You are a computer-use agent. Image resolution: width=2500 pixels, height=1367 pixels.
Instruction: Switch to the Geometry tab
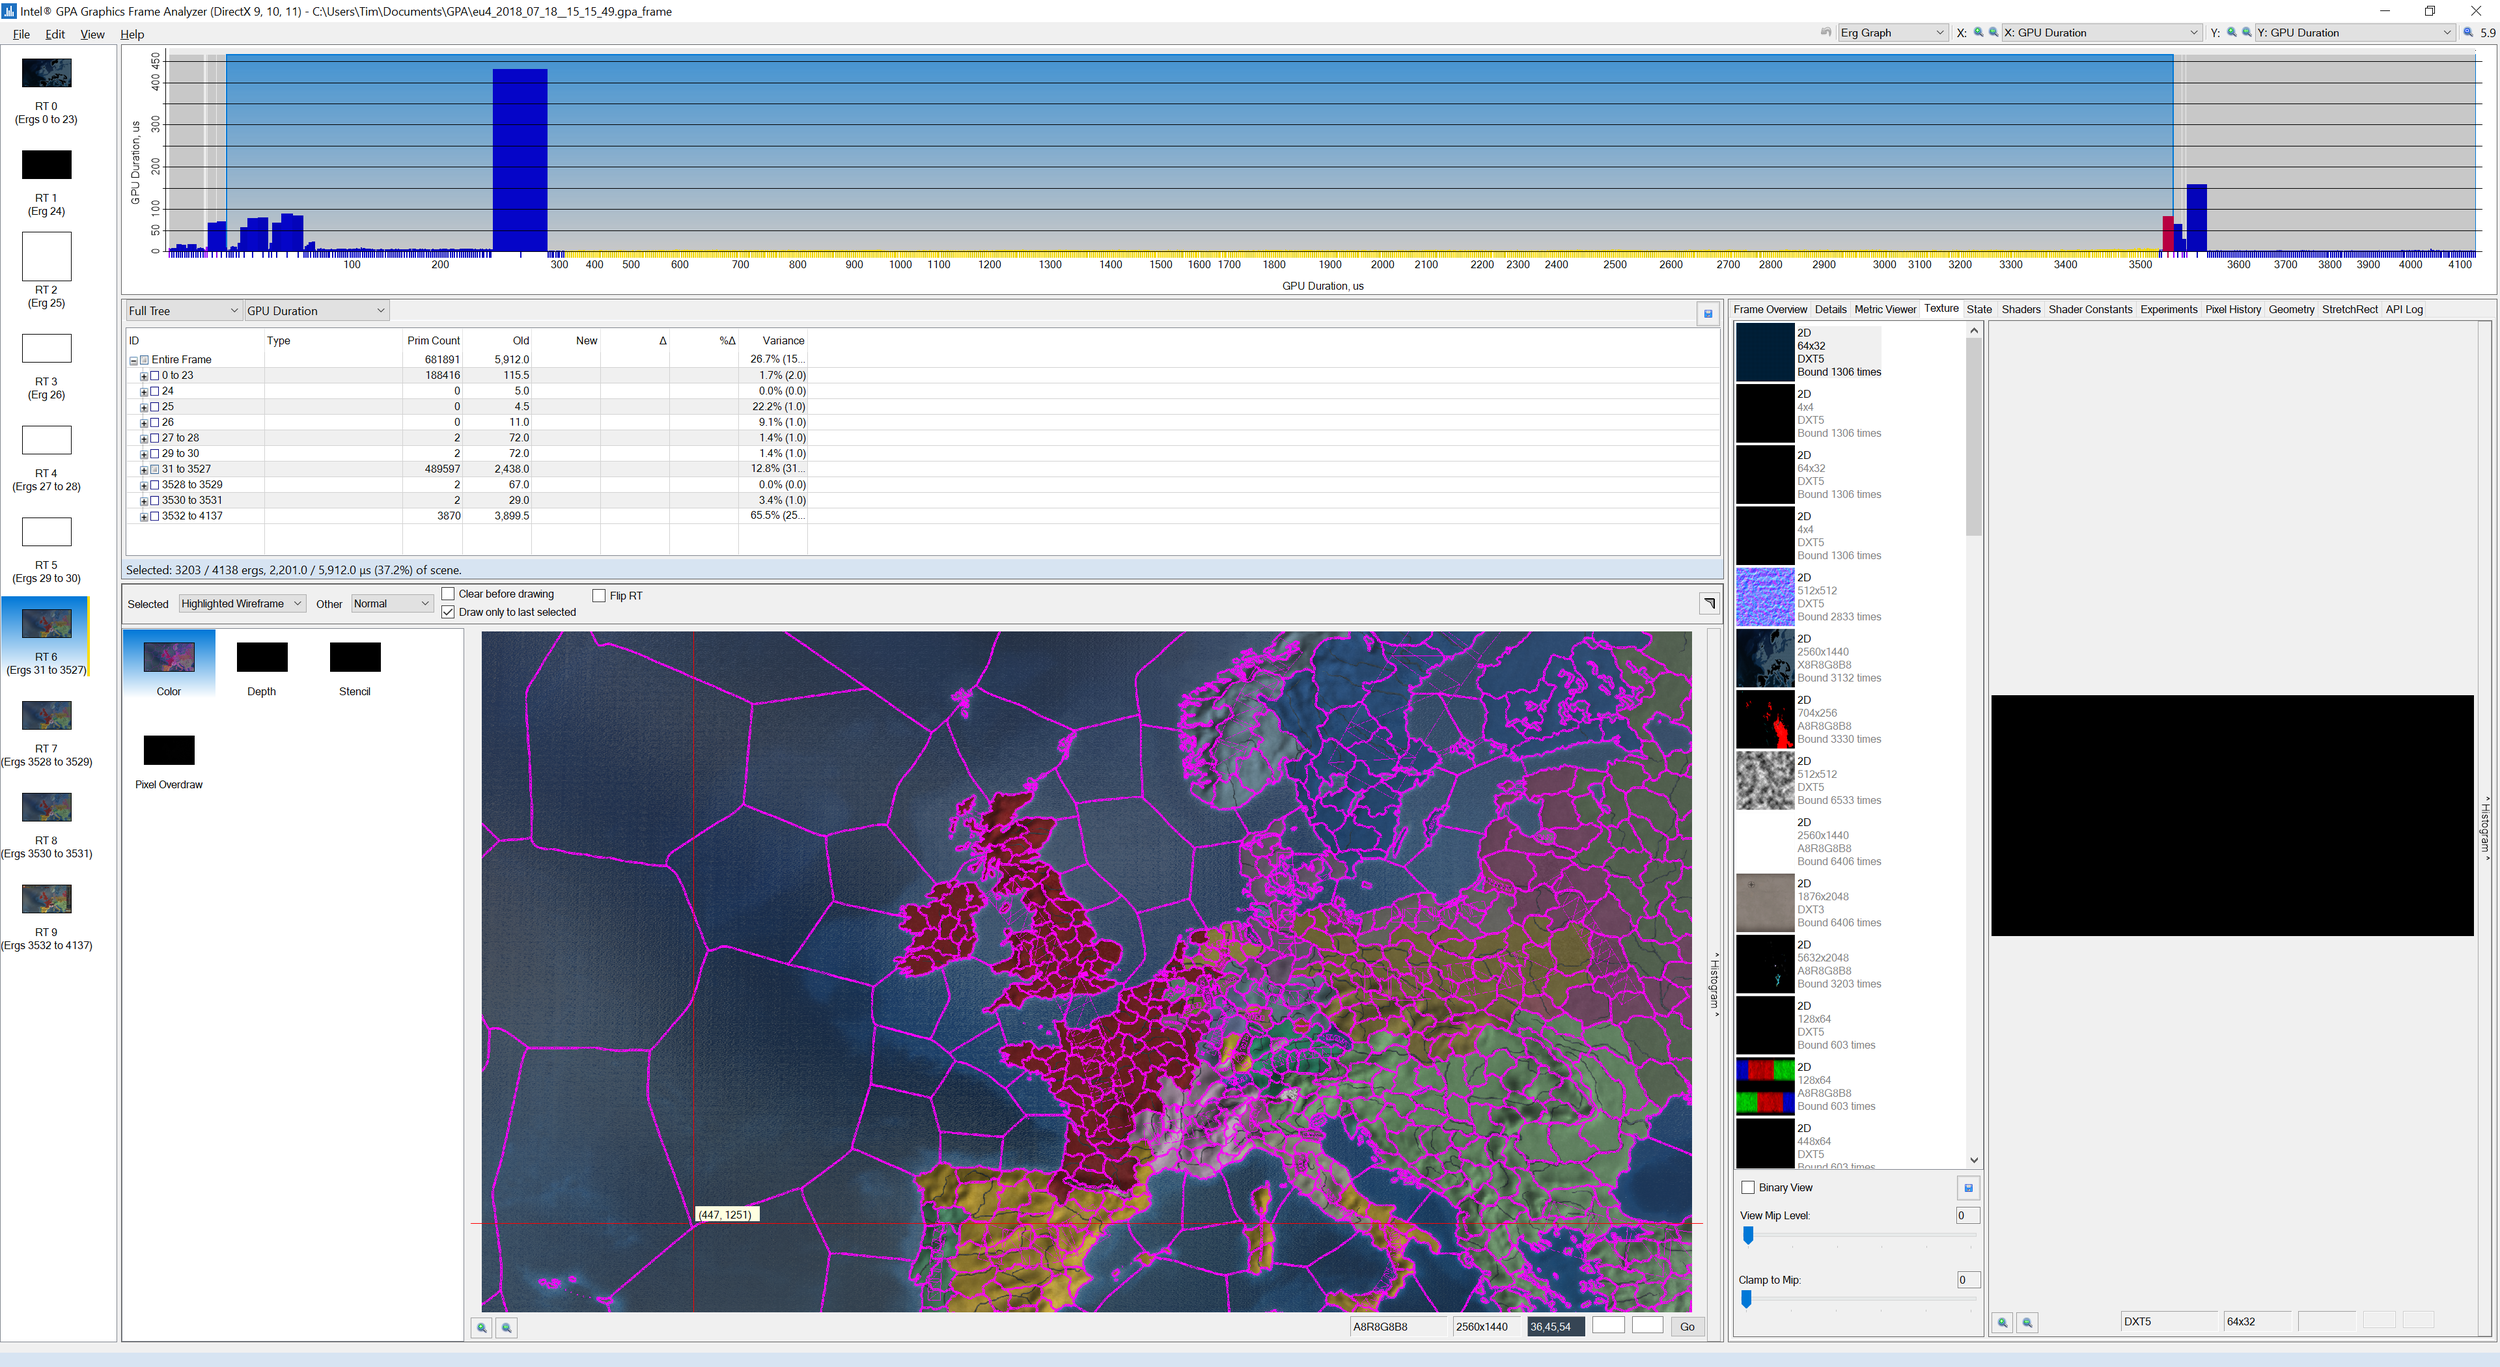tap(2291, 310)
